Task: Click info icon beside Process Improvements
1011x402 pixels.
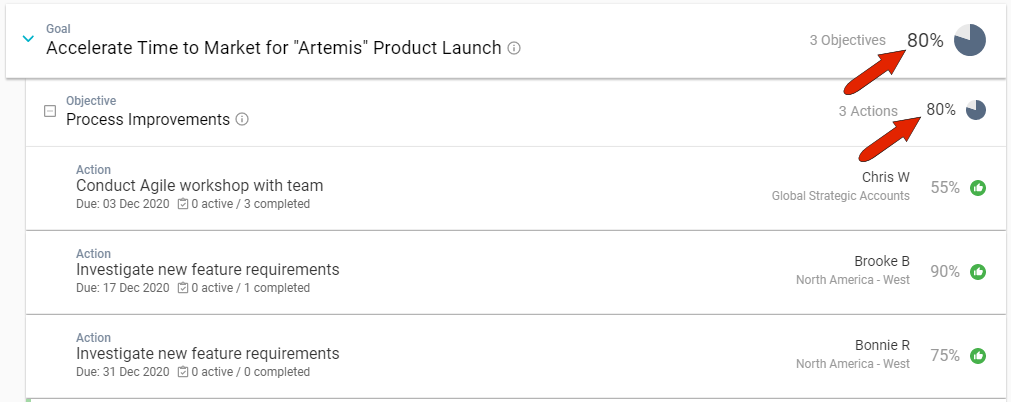Action: pos(242,120)
